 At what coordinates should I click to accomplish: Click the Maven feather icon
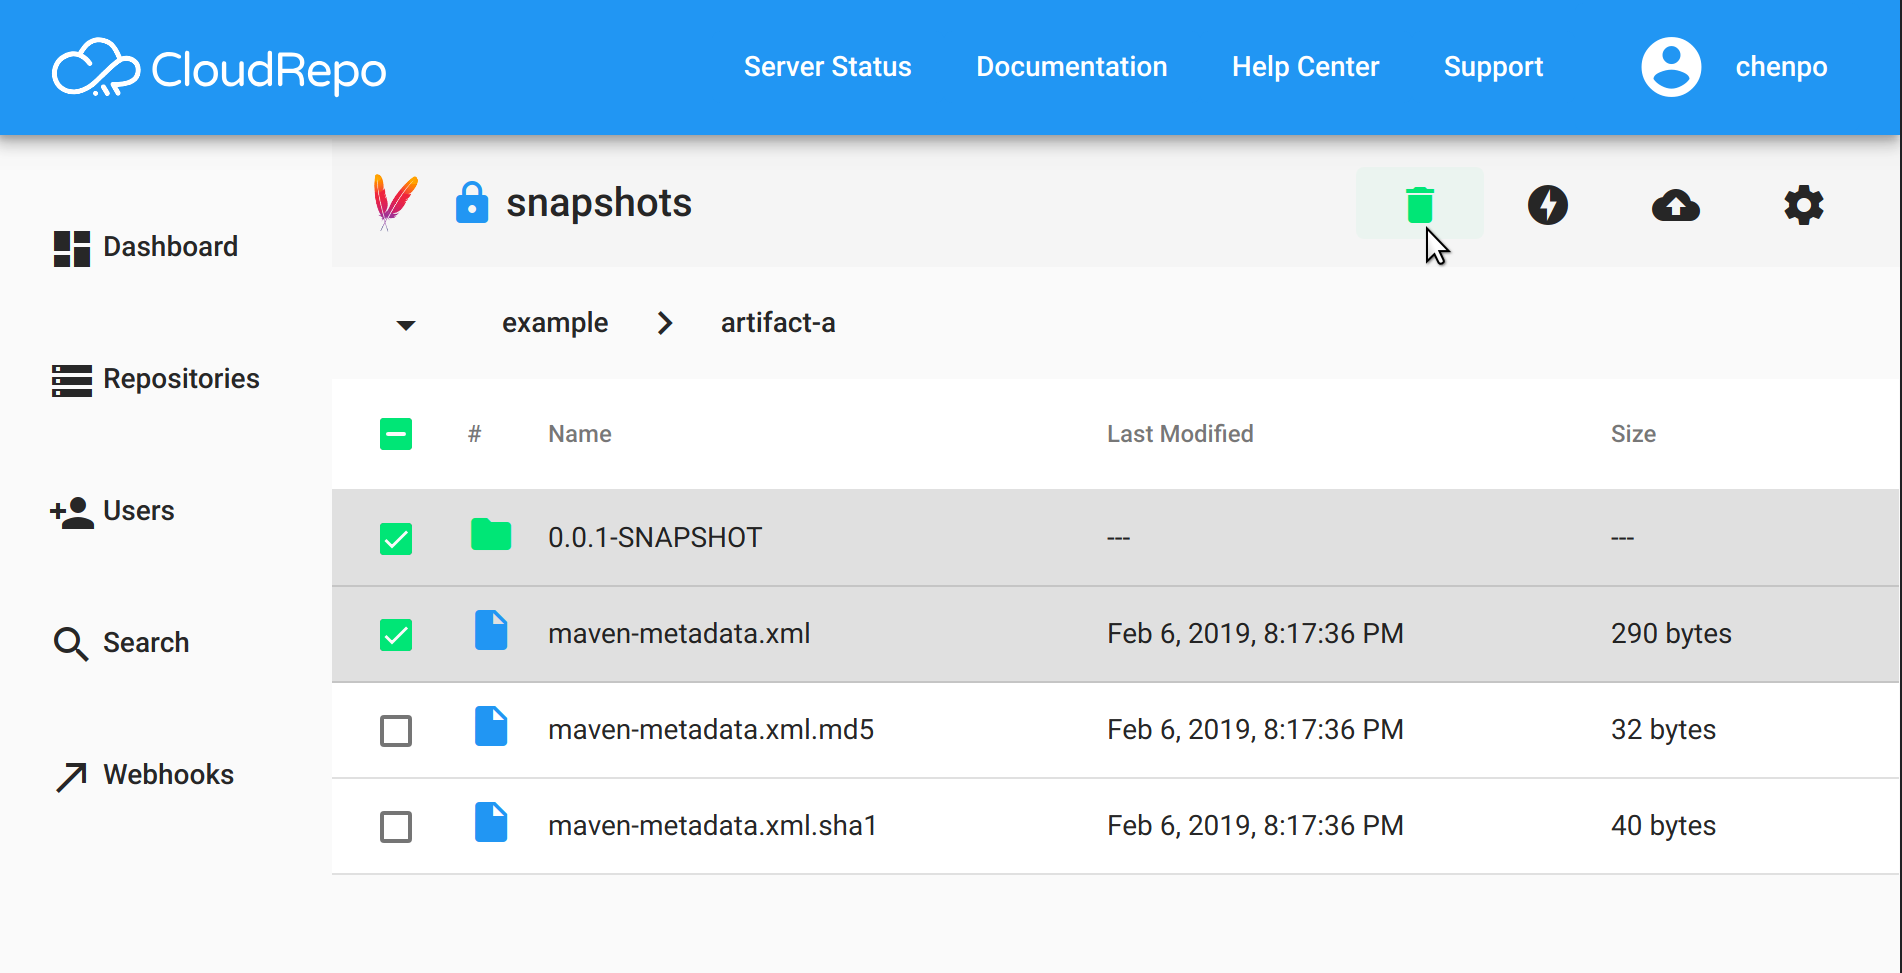[395, 202]
